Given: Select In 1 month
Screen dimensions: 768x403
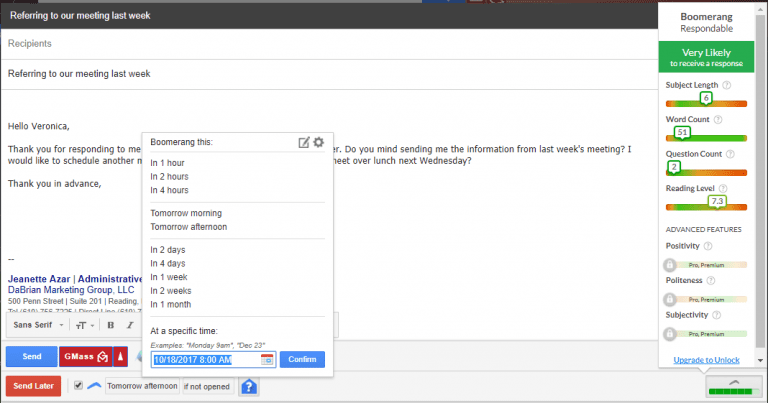Looking at the screenshot, I should click(x=170, y=305).
